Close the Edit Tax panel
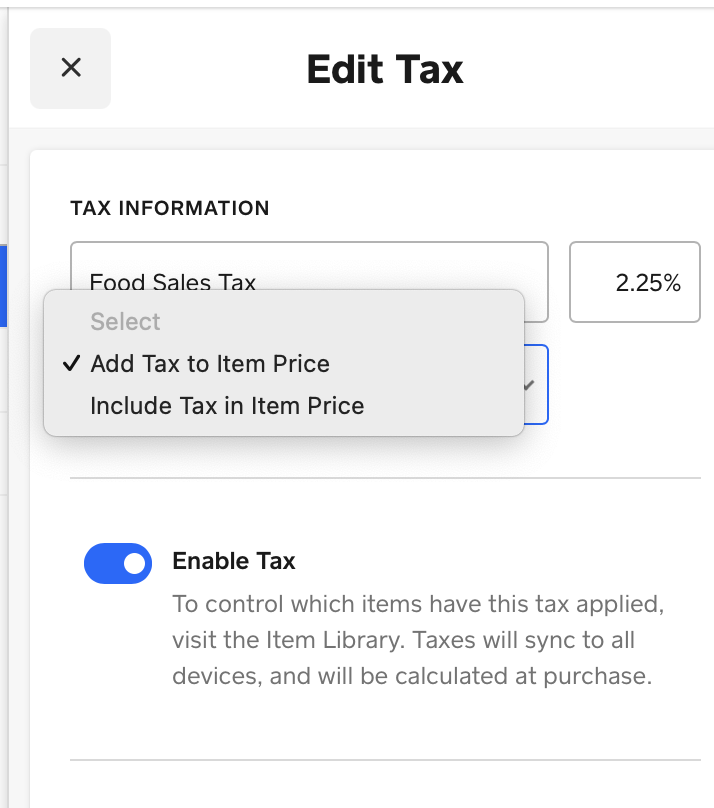 pyautogui.click(x=70, y=68)
